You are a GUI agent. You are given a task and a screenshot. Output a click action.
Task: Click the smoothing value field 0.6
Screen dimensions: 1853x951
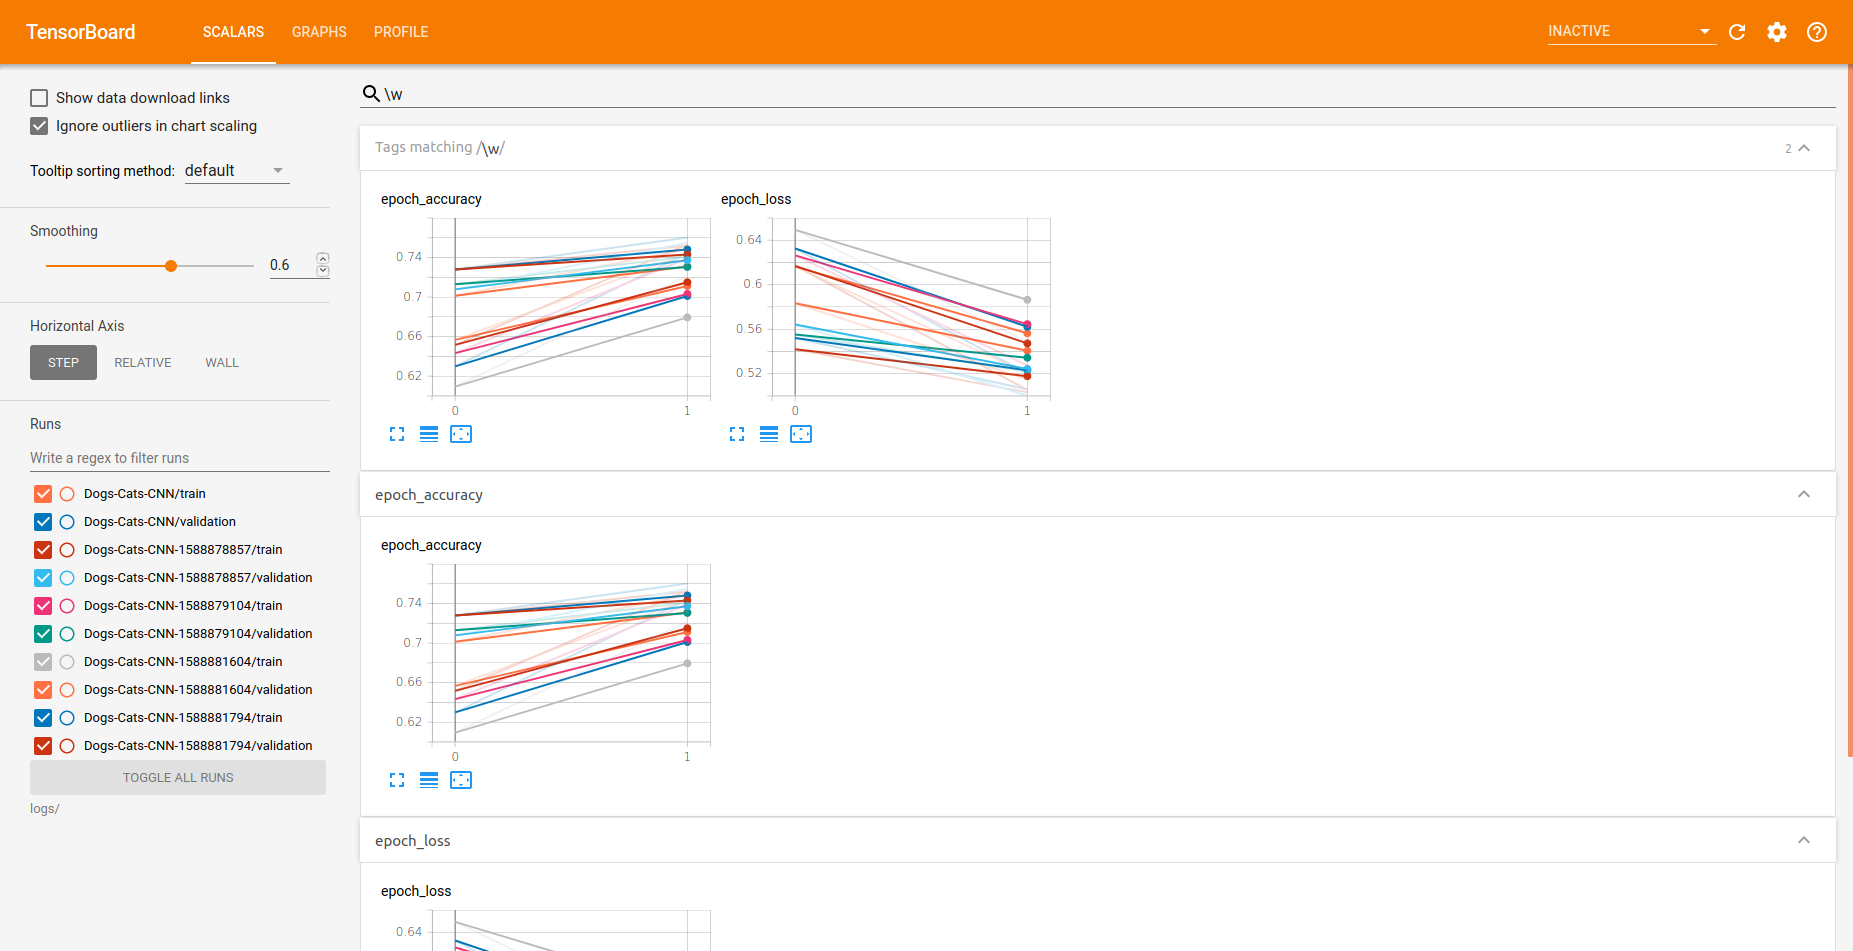click(x=291, y=265)
